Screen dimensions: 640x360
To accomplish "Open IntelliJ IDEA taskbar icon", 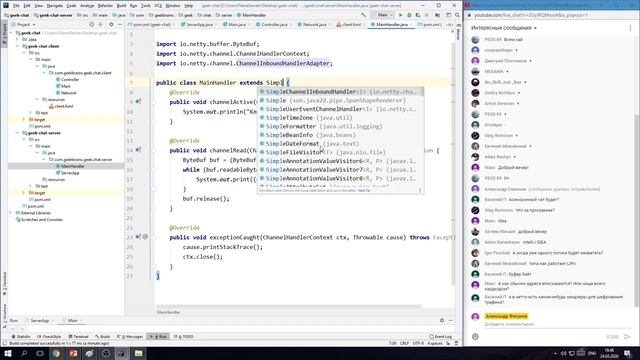I will point(122,353).
